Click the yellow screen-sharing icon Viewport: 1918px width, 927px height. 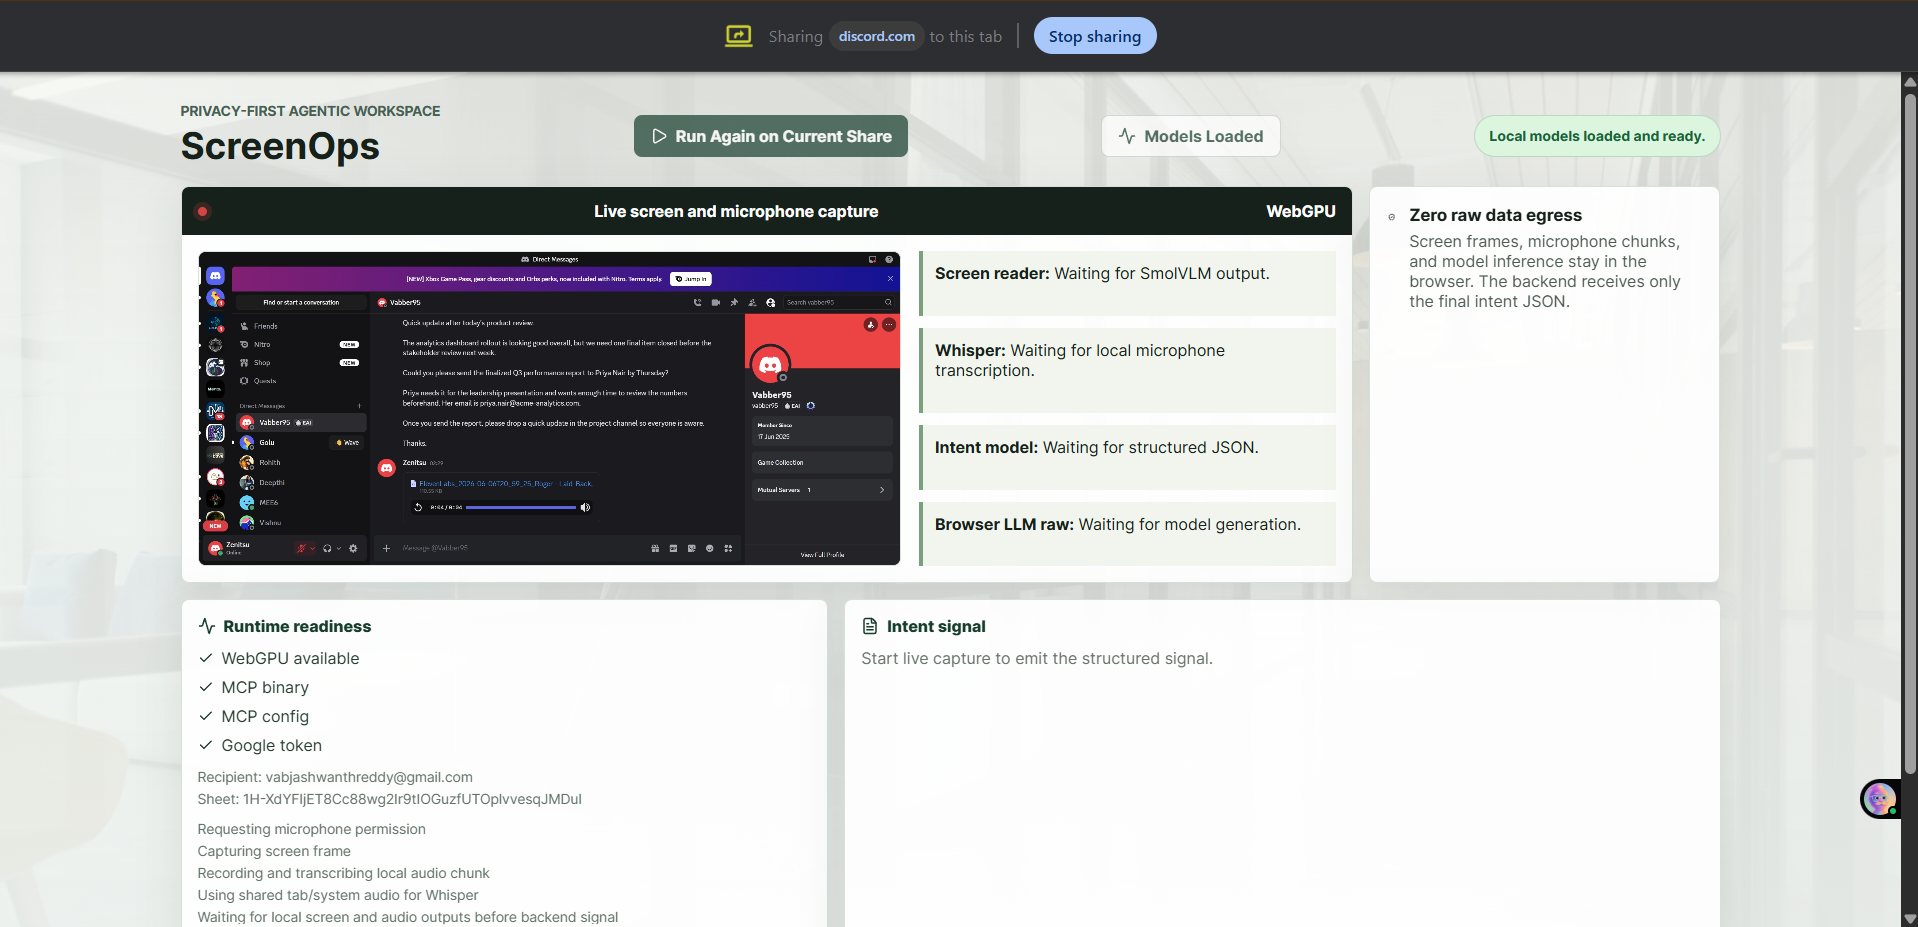738,36
